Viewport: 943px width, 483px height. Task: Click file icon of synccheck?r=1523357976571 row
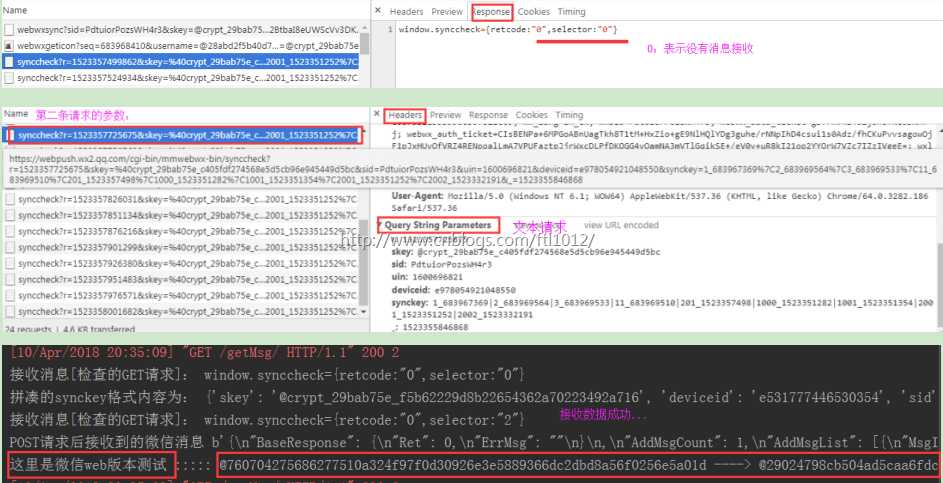coord(10,295)
